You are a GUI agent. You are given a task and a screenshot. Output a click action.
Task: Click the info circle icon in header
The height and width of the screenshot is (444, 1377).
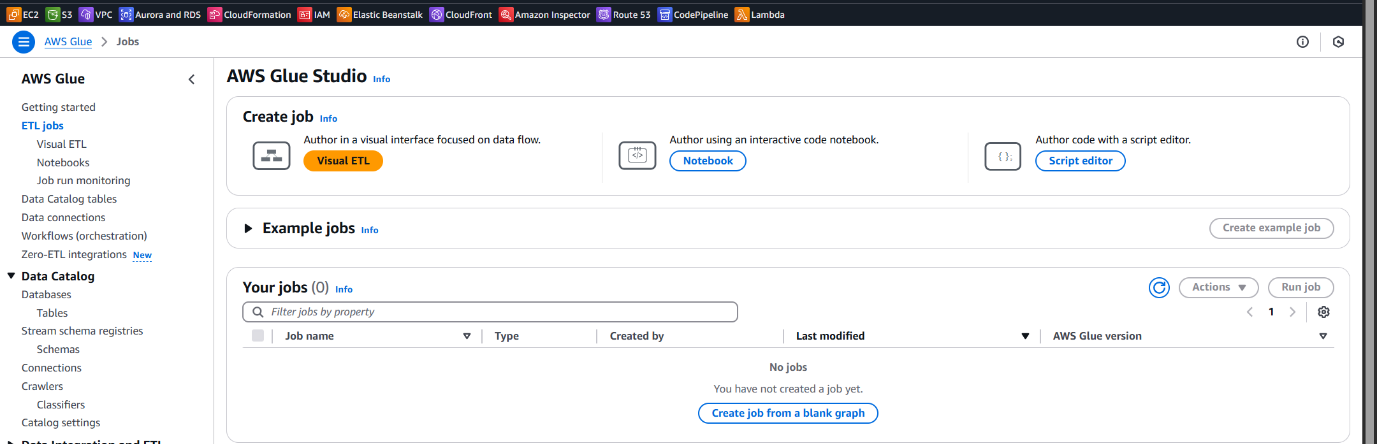coord(1303,42)
